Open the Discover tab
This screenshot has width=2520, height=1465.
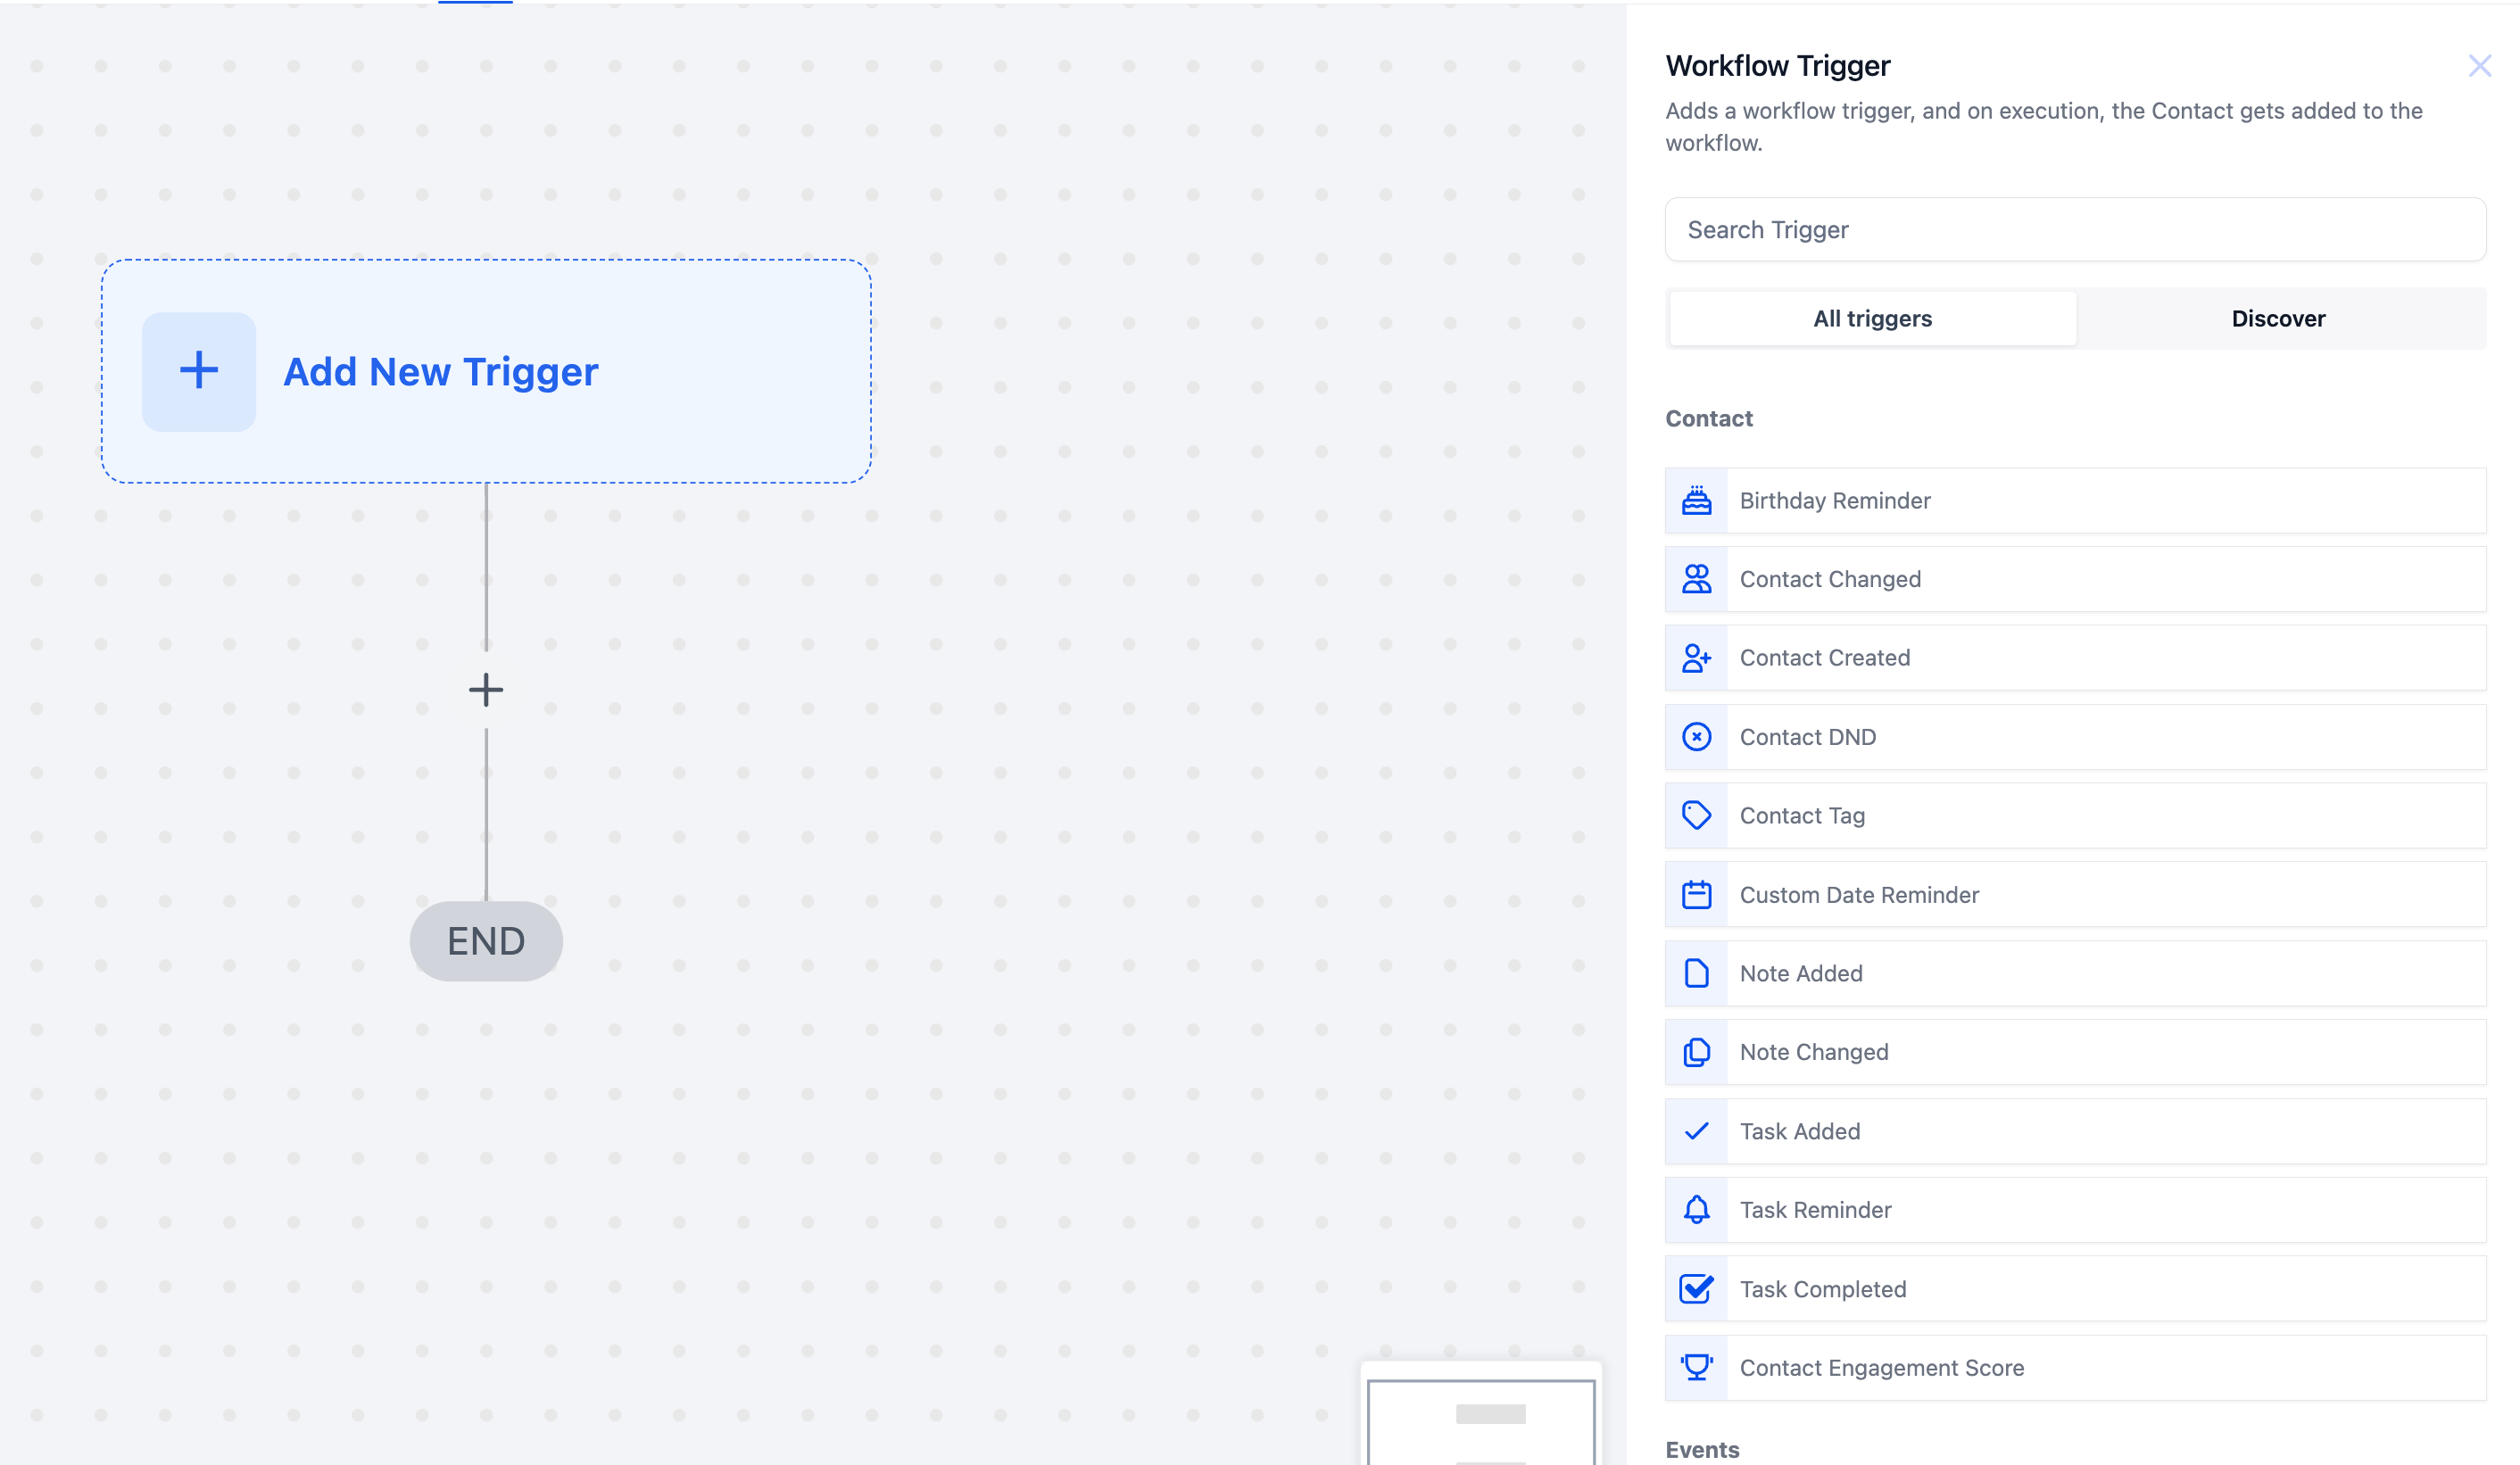click(2278, 319)
